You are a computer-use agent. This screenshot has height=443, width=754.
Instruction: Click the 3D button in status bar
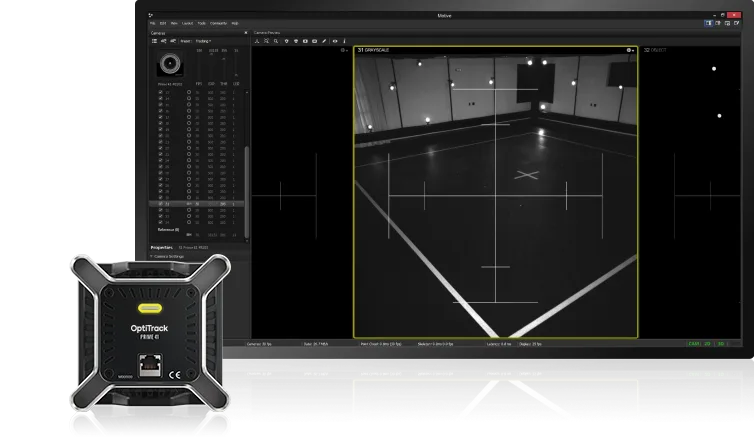coord(721,343)
